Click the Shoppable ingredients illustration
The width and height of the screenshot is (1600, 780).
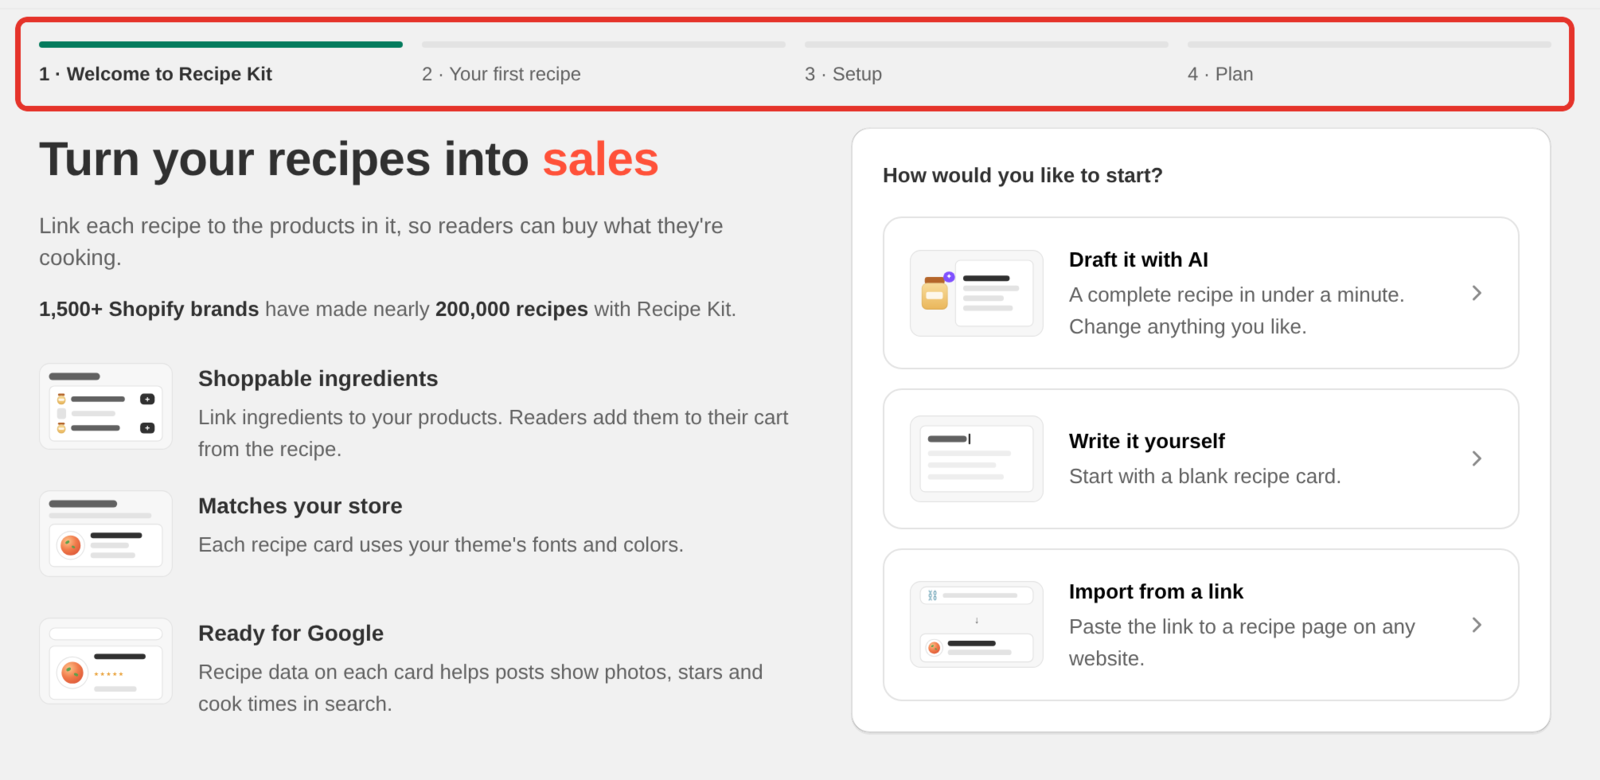point(106,406)
